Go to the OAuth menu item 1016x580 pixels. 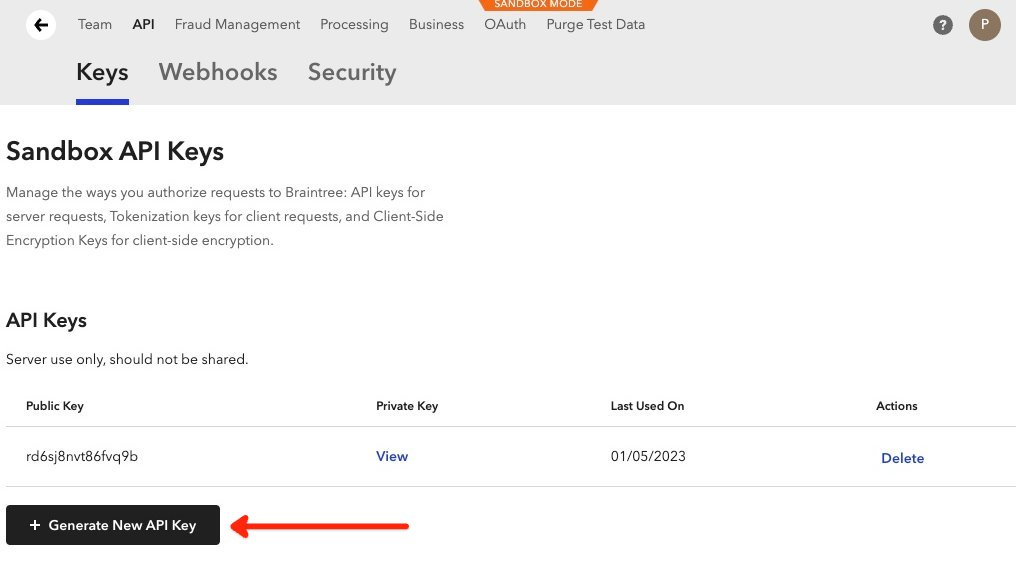505,25
